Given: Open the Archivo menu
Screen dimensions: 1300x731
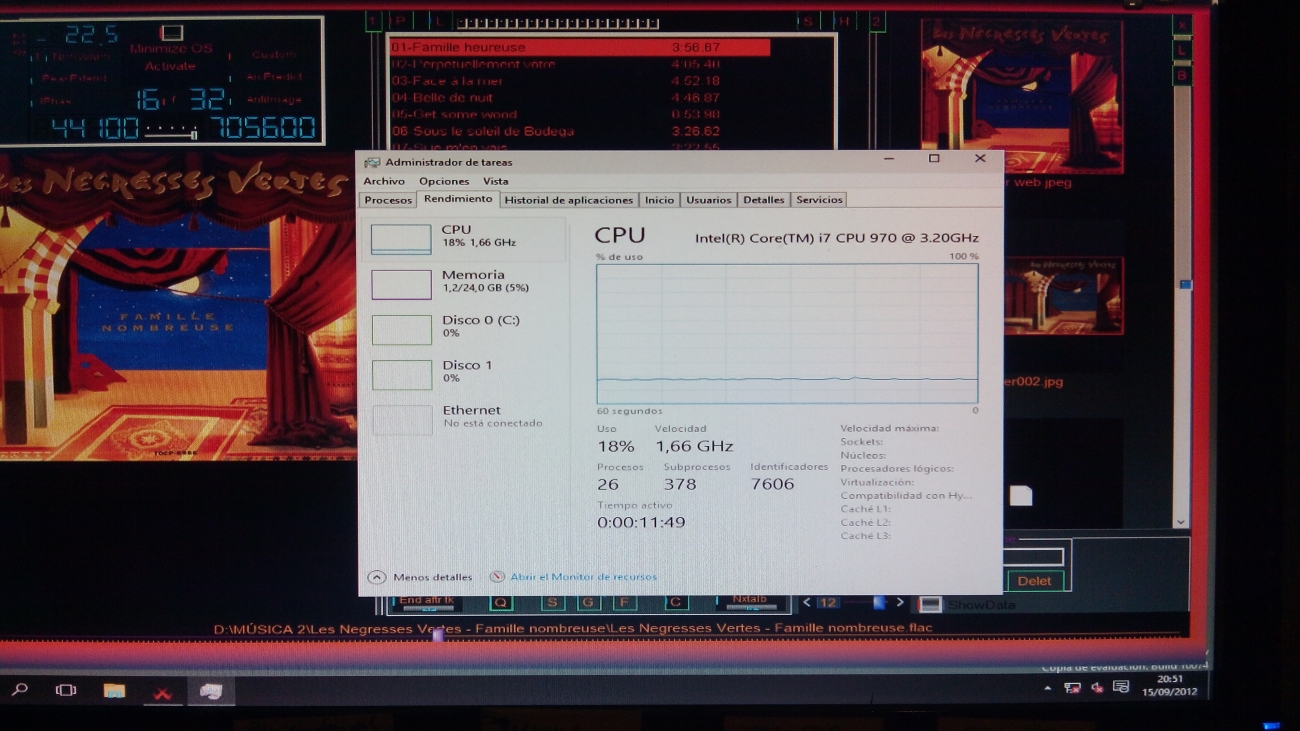Looking at the screenshot, I should [384, 181].
